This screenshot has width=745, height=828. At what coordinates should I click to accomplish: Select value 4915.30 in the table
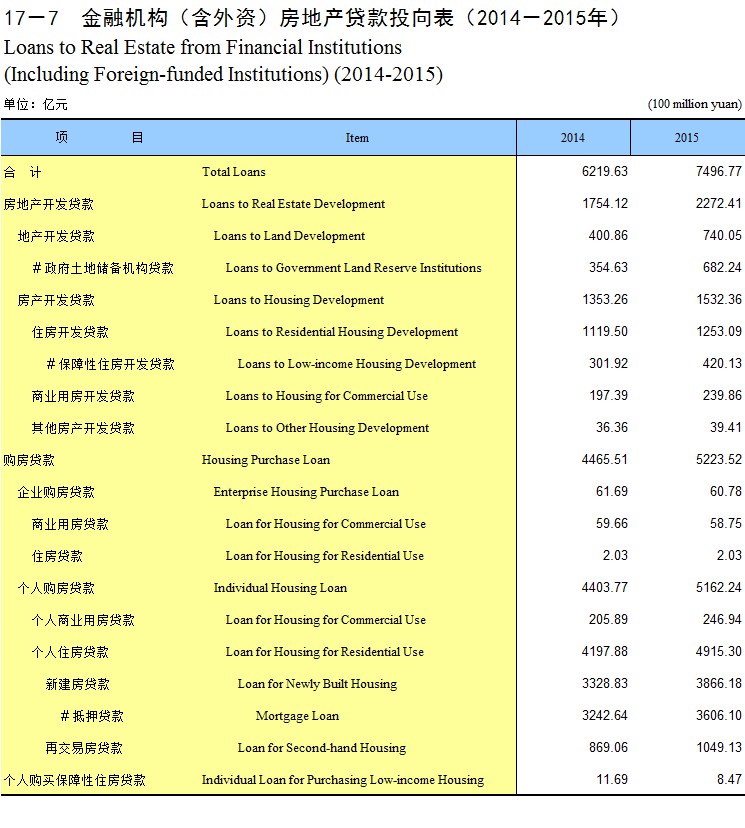tap(719, 651)
